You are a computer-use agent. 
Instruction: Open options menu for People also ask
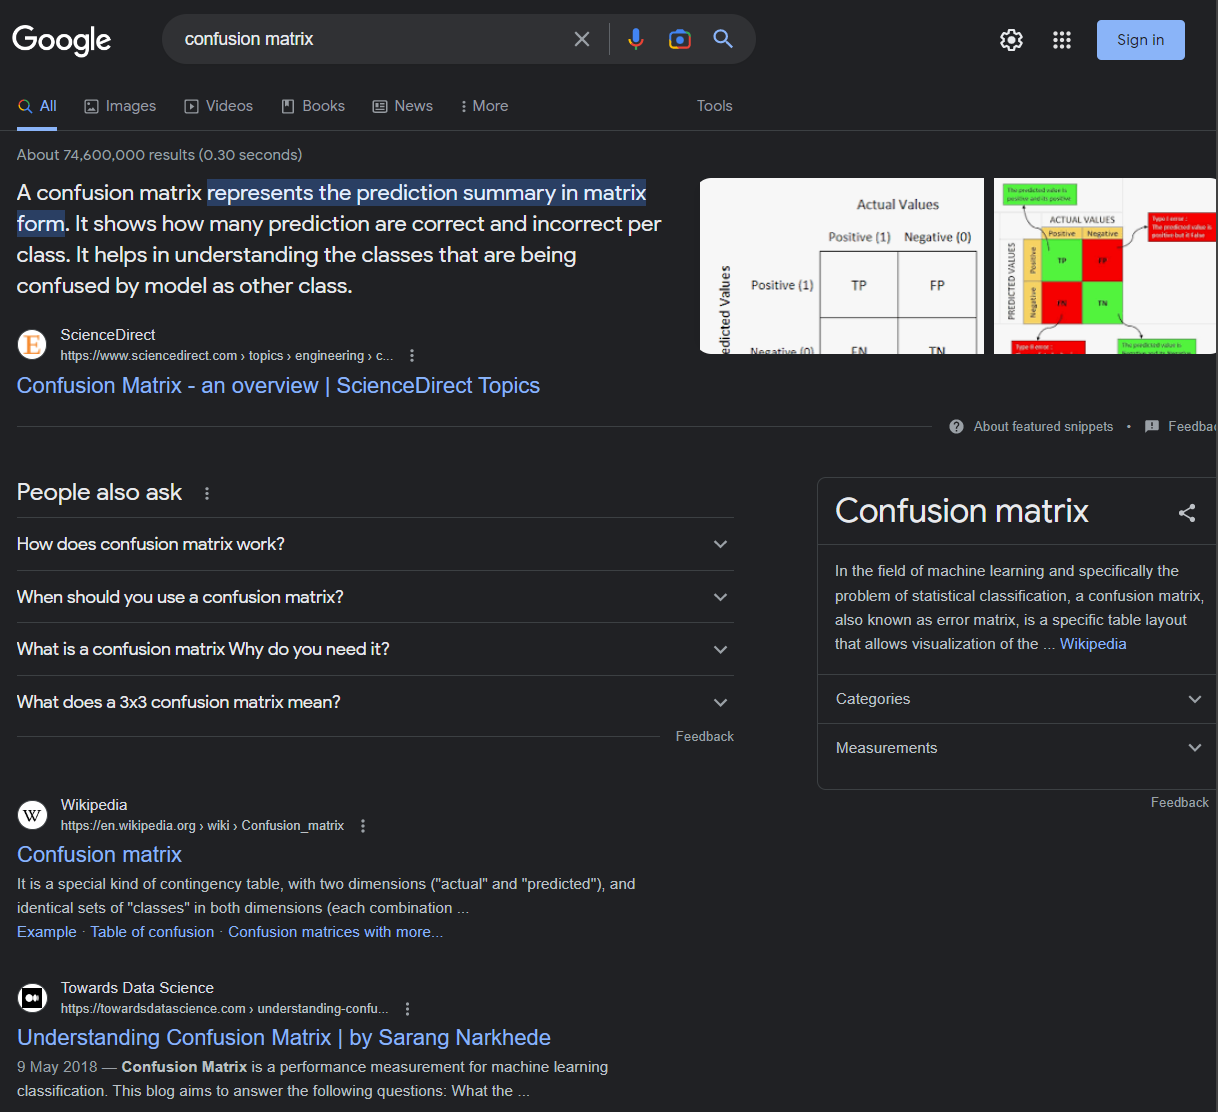[207, 493]
